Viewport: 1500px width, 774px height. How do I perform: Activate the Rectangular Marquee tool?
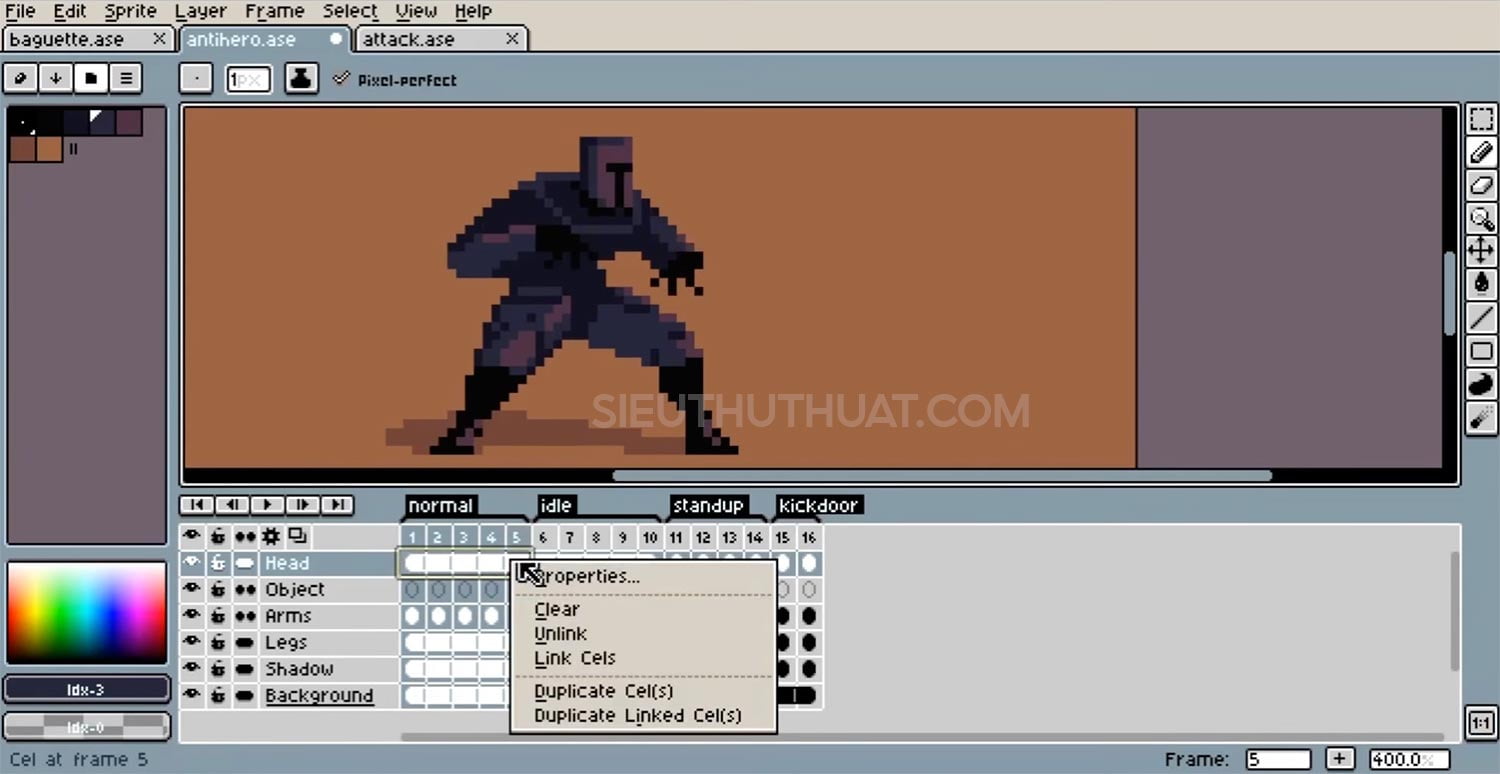(x=1480, y=118)
